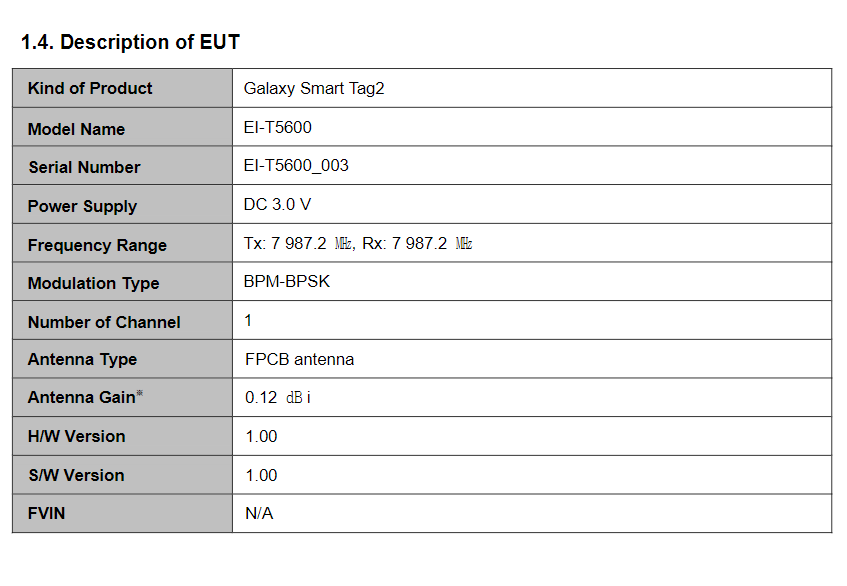Click the "H/W Version" label cell
The height and width of the screenshot is (586, 847).
pos(76,436)
